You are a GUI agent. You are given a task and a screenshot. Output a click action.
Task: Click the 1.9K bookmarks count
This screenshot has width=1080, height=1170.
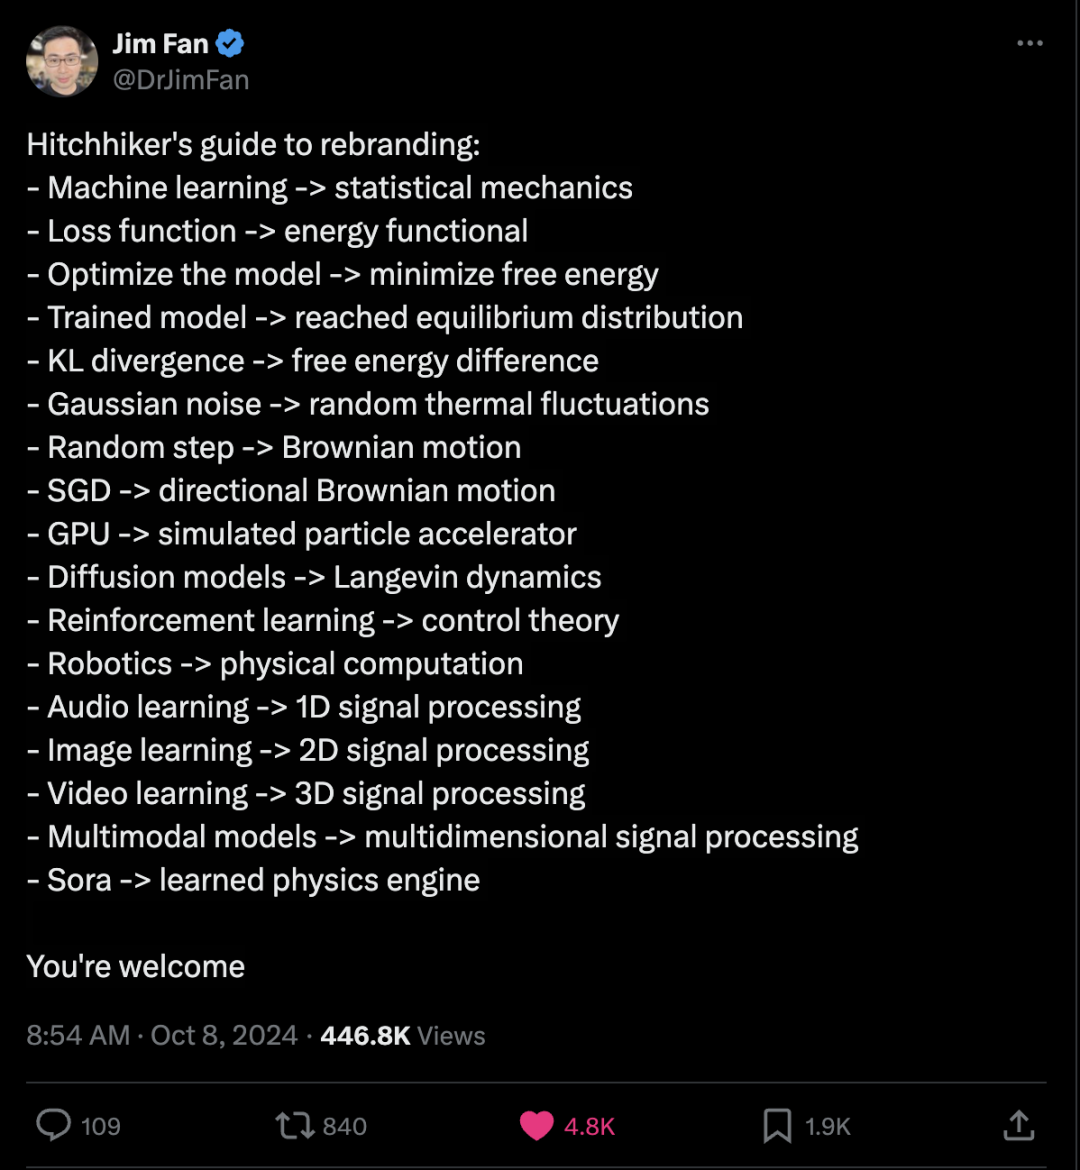pos(828,1126)
